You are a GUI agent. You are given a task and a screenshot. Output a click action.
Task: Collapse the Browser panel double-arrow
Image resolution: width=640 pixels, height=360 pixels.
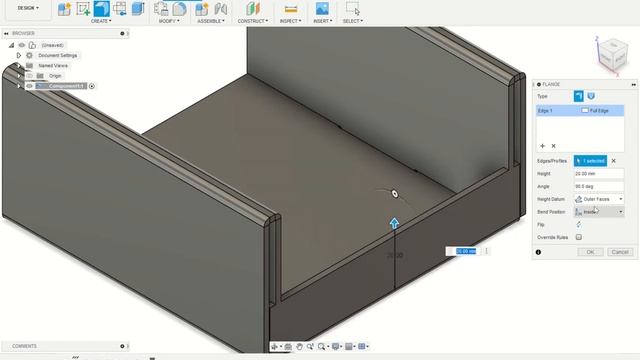[x=6, y=33]
